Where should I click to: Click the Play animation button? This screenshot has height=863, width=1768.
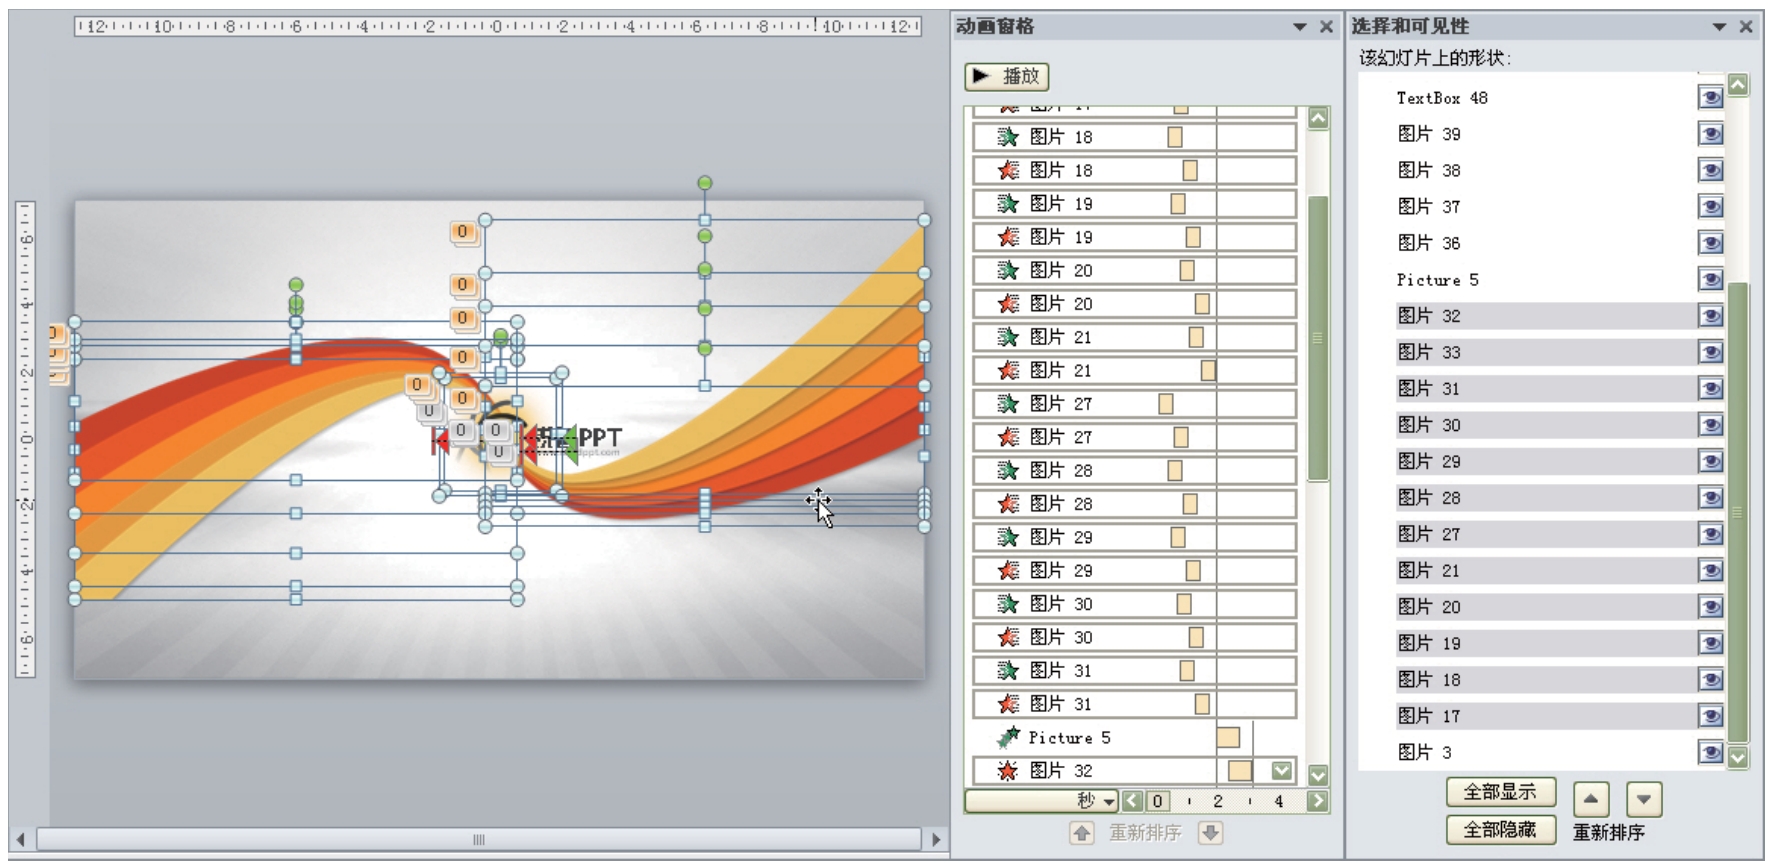(1006, 76)
